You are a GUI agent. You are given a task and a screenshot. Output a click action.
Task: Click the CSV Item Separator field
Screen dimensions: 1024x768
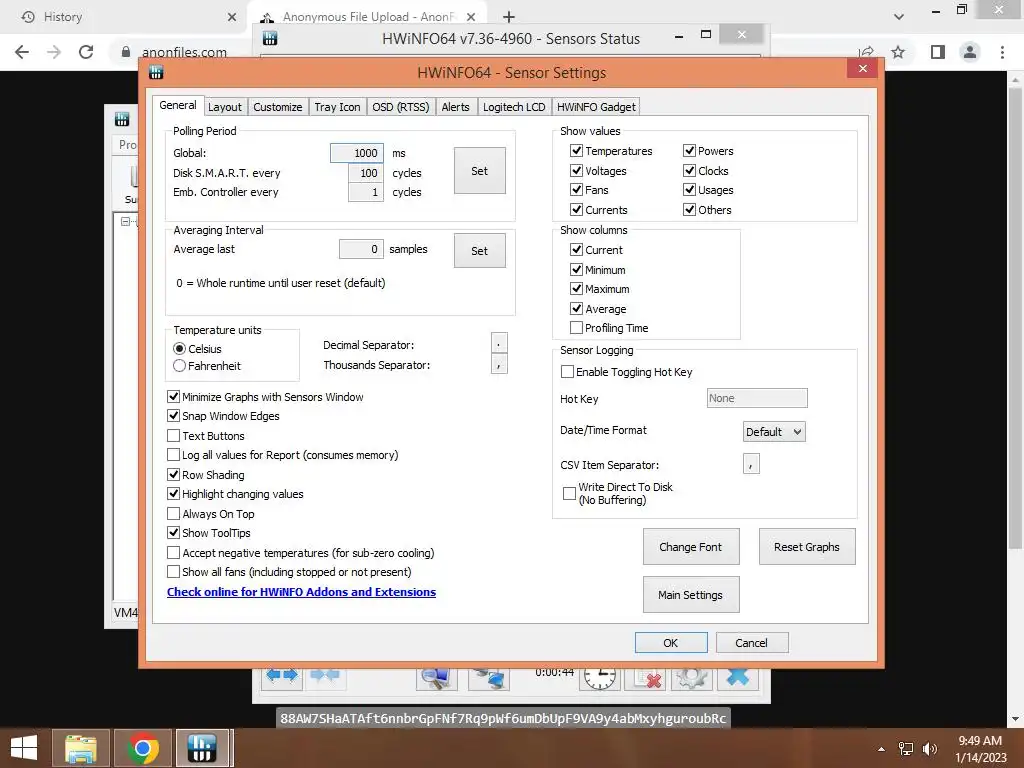(x=751, y=464)
